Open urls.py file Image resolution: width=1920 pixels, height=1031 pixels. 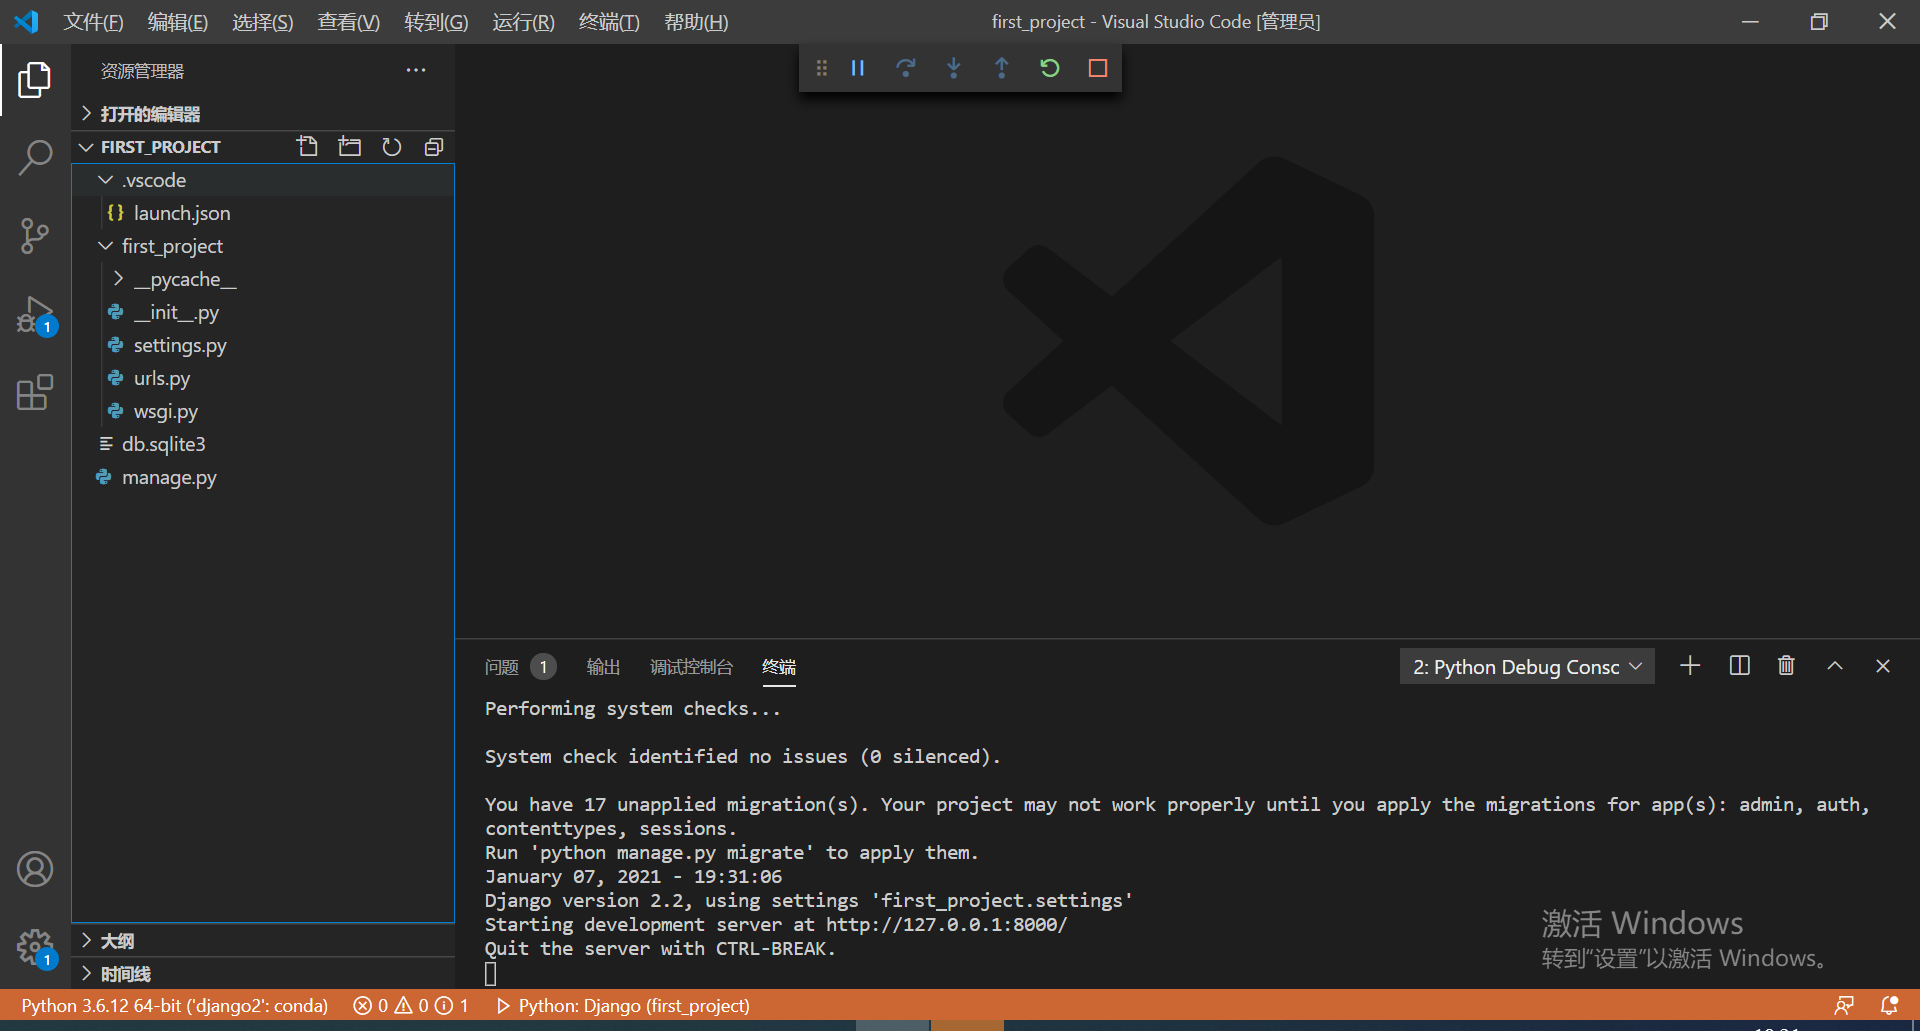[x=264, y=378]
